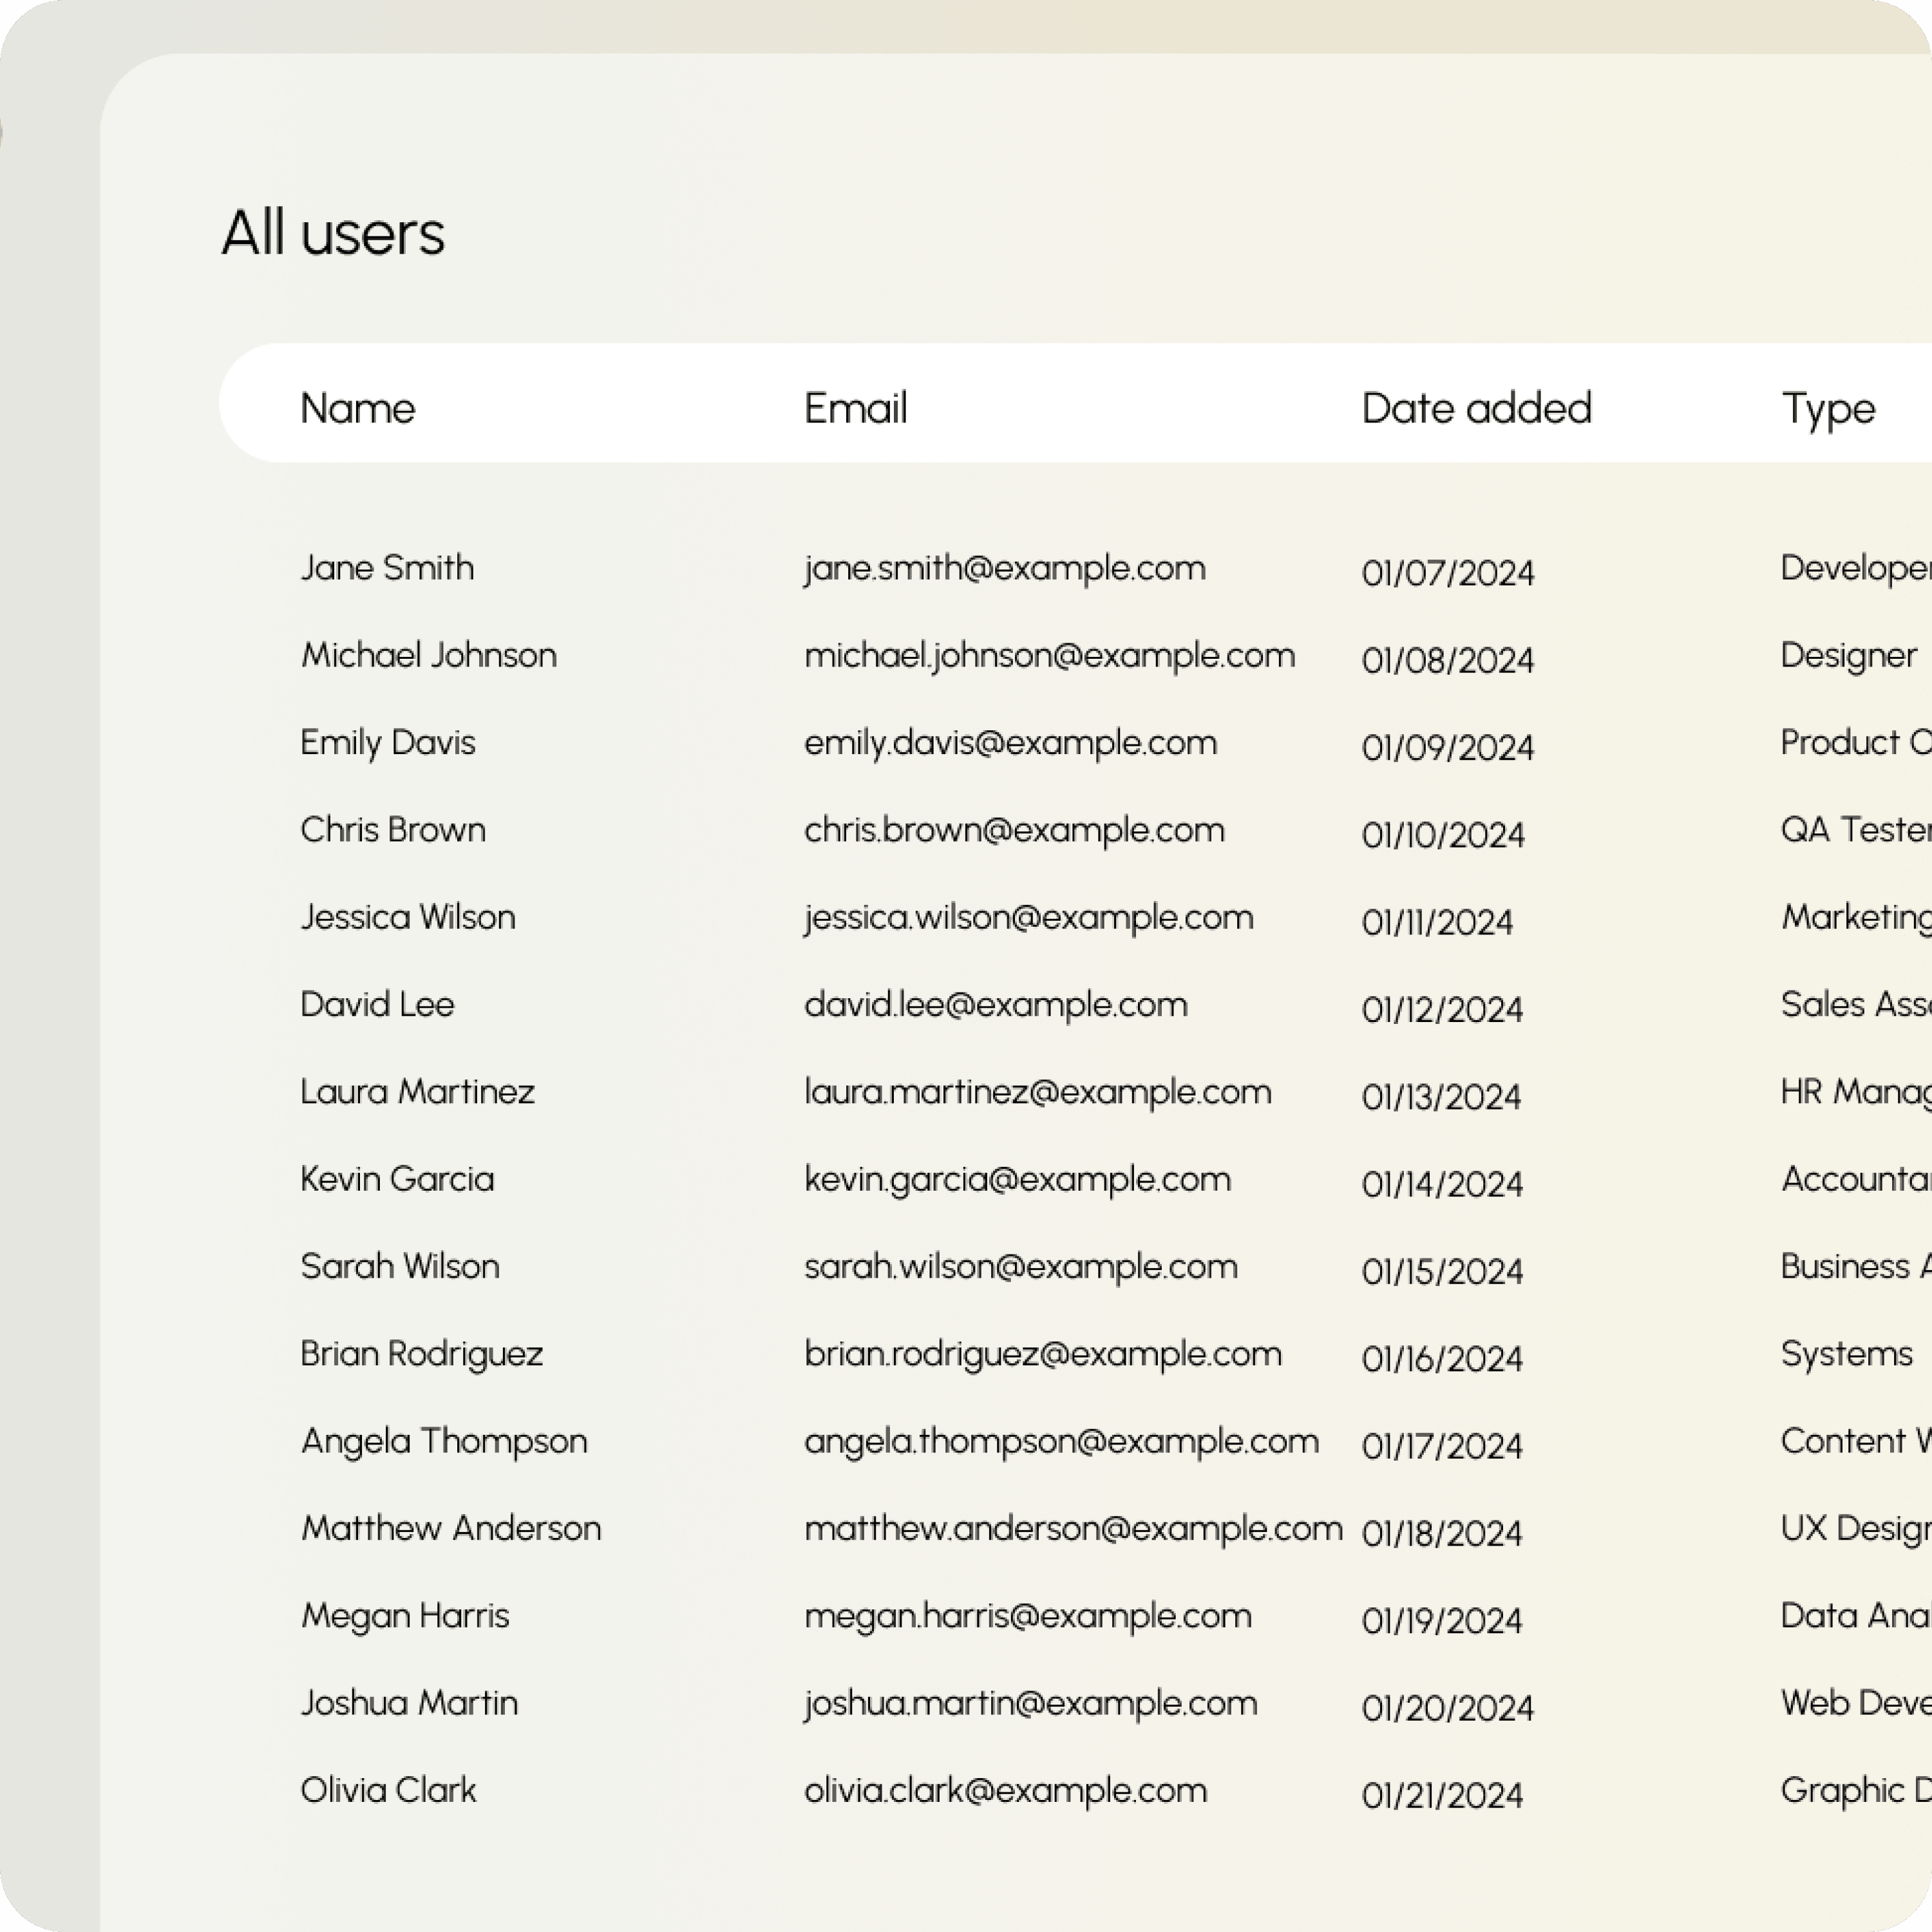1932x1932 pixels.
Task: Click the date 01/12/2024
Action: 1442,1009
